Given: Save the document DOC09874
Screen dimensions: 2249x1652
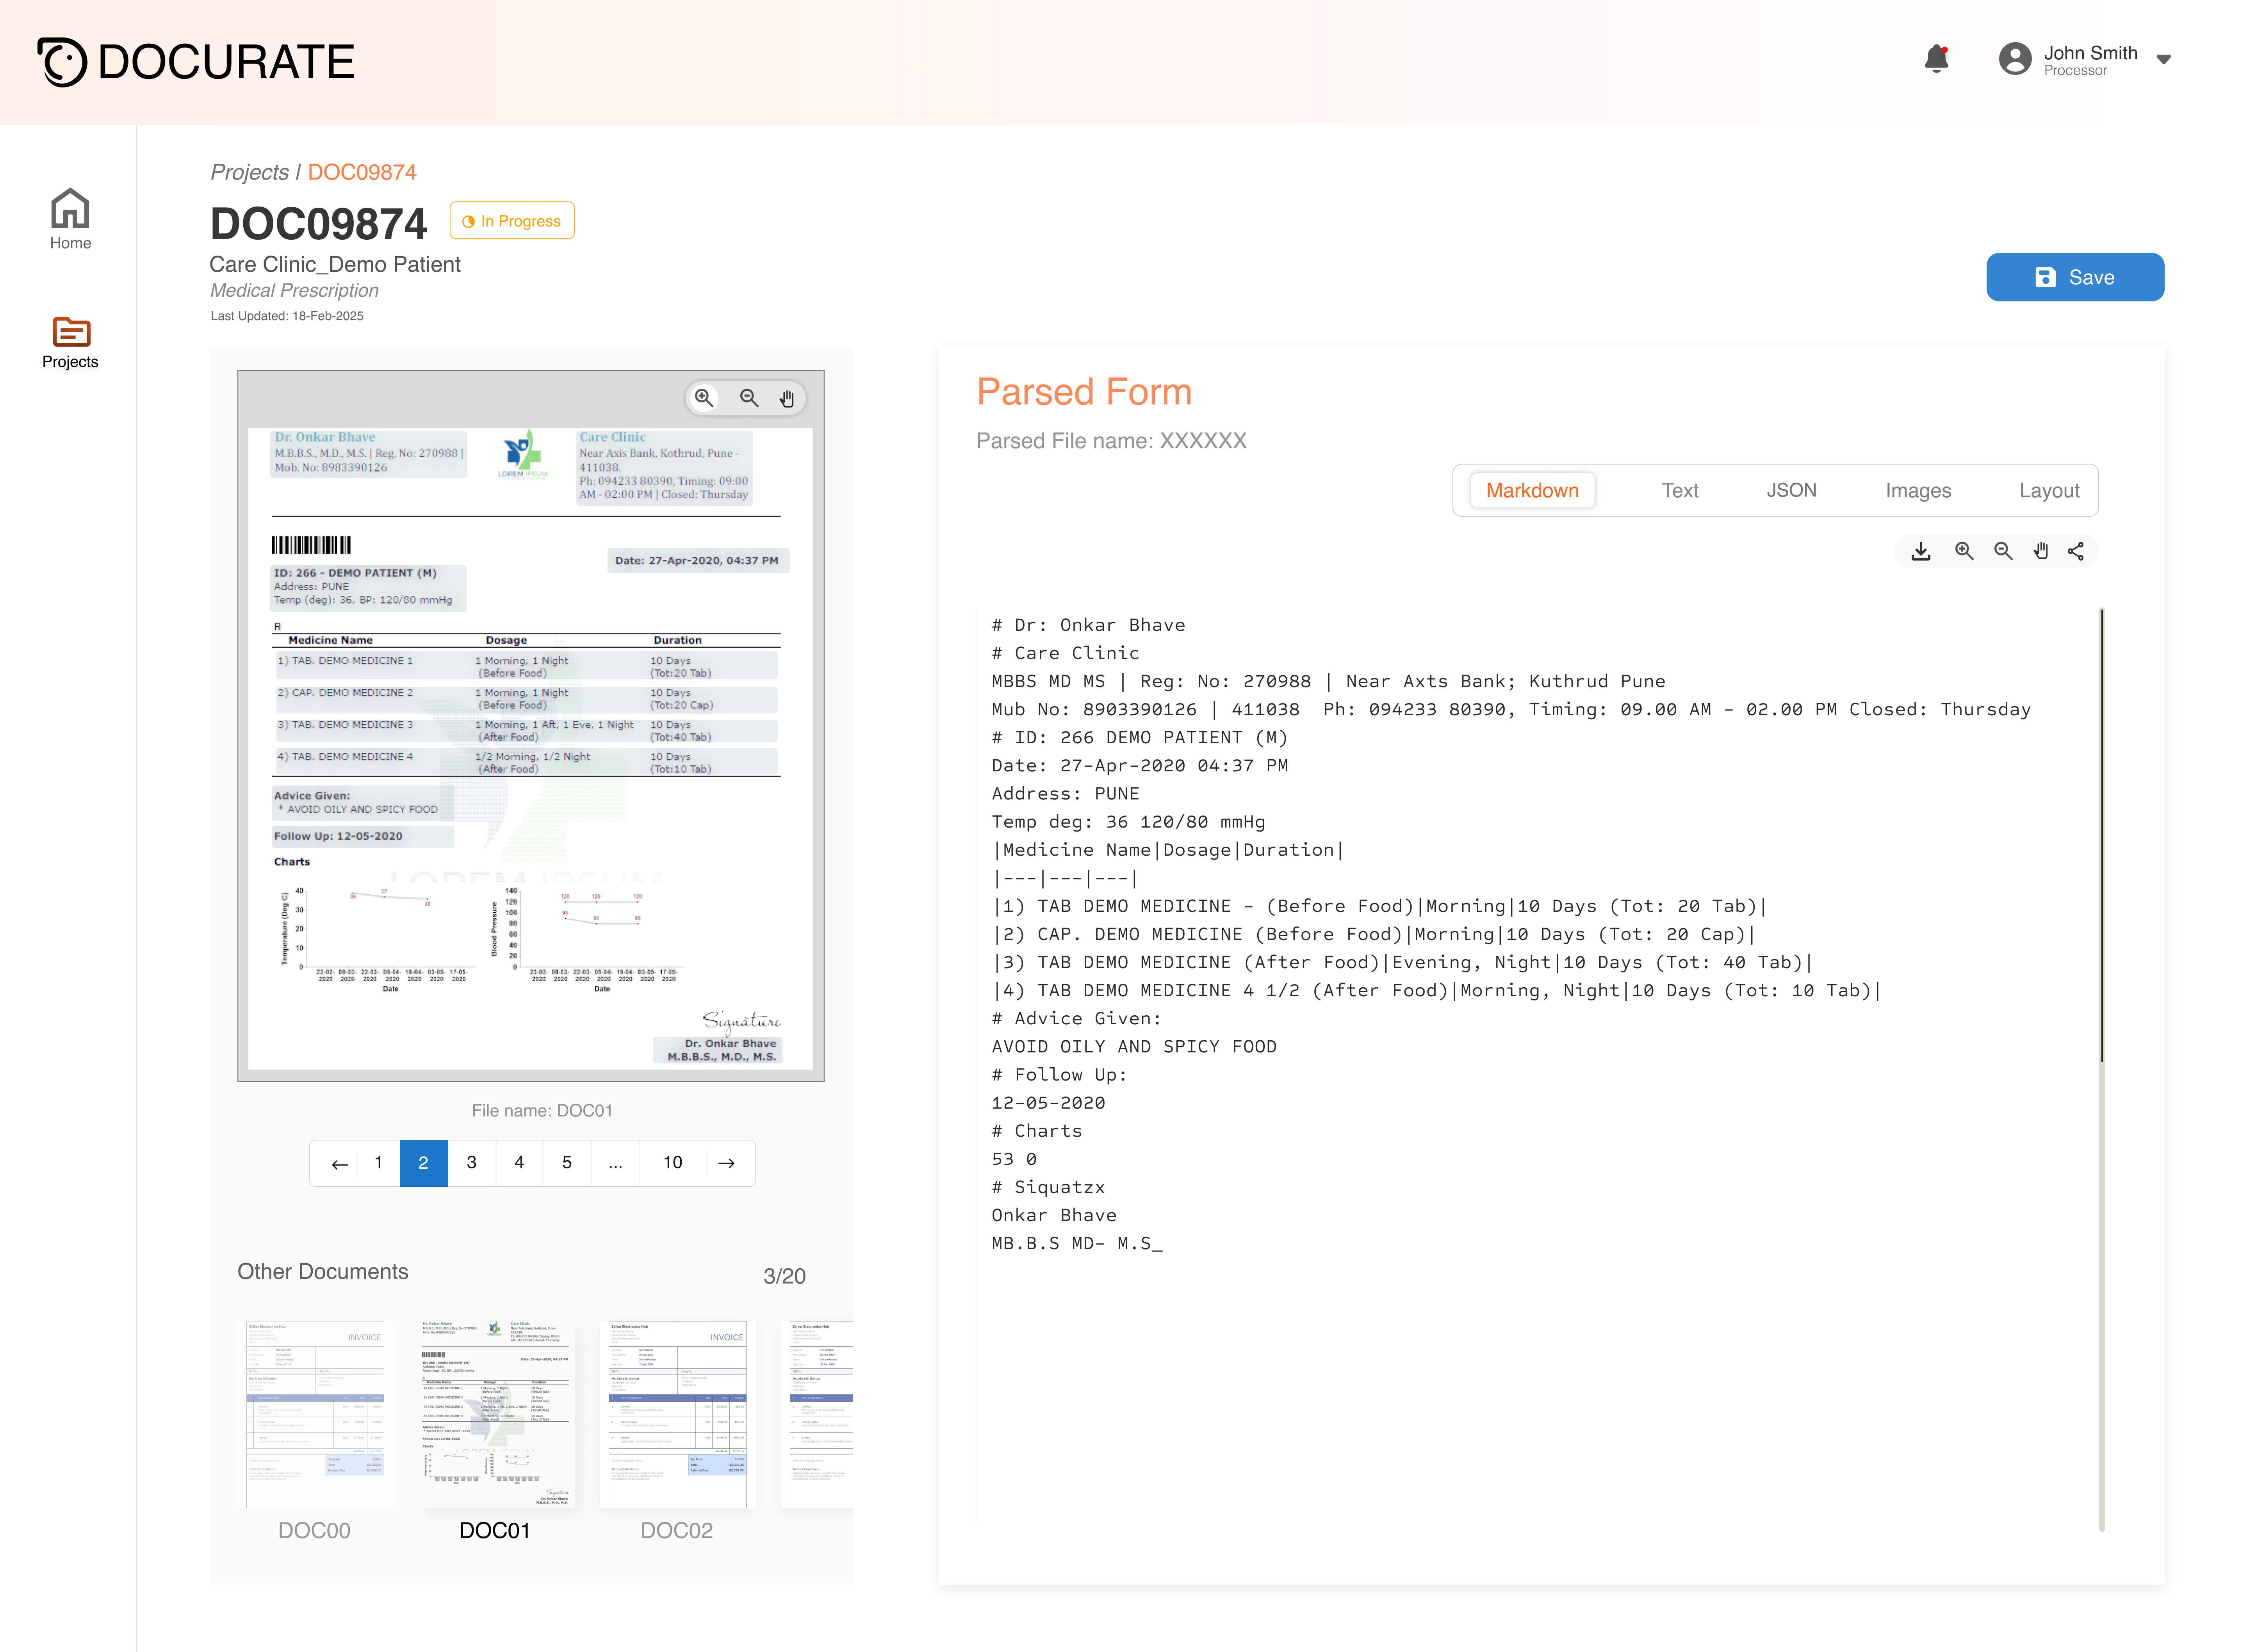Looking at the screenshot, I should pos(2075,277).
